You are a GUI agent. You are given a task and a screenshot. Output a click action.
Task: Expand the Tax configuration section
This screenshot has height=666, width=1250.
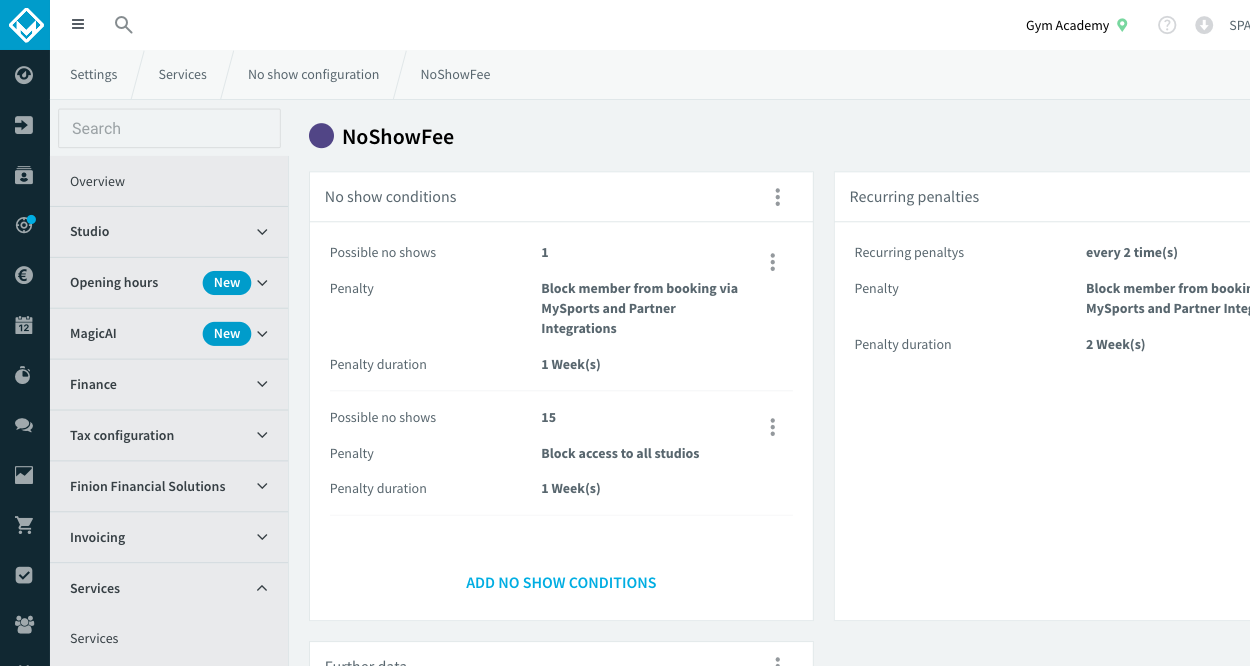point(169,436)
